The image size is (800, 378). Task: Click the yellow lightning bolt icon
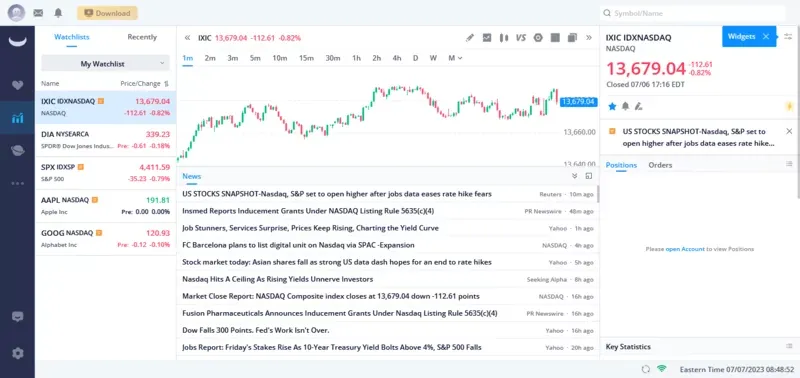[789, 107]
